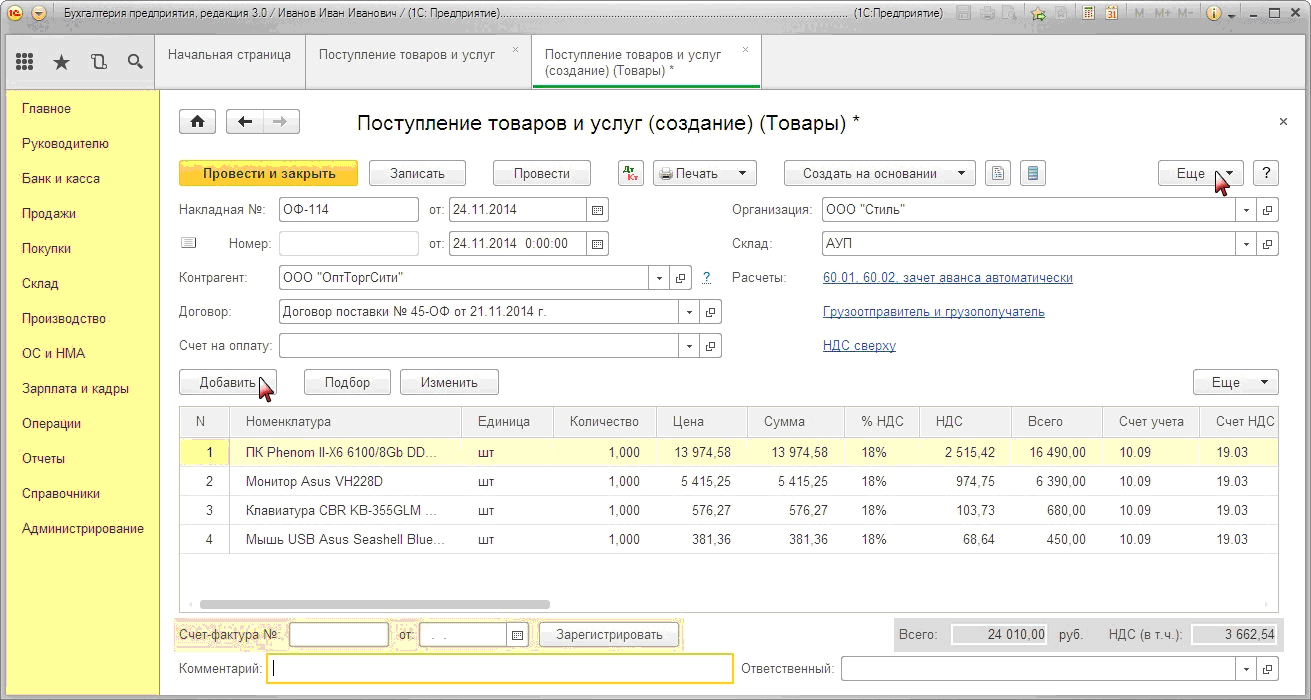This screenshot has width=1311, height=700.
Task: Open the ООО "ОптТоргСити" counterparty card icon
Action: pos(680,278)
